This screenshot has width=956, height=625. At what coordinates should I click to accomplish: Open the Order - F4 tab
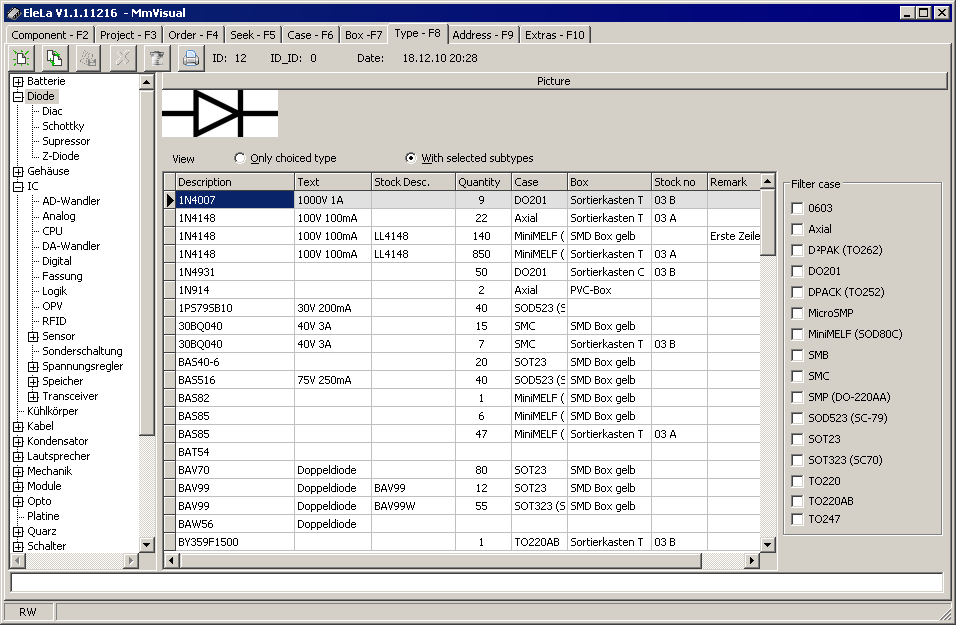(193, 35)
